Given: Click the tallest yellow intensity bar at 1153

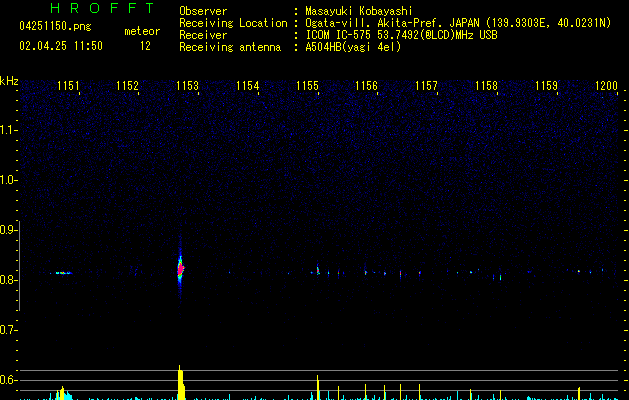Looking at the screenshot, I should [x=181, y=382].
